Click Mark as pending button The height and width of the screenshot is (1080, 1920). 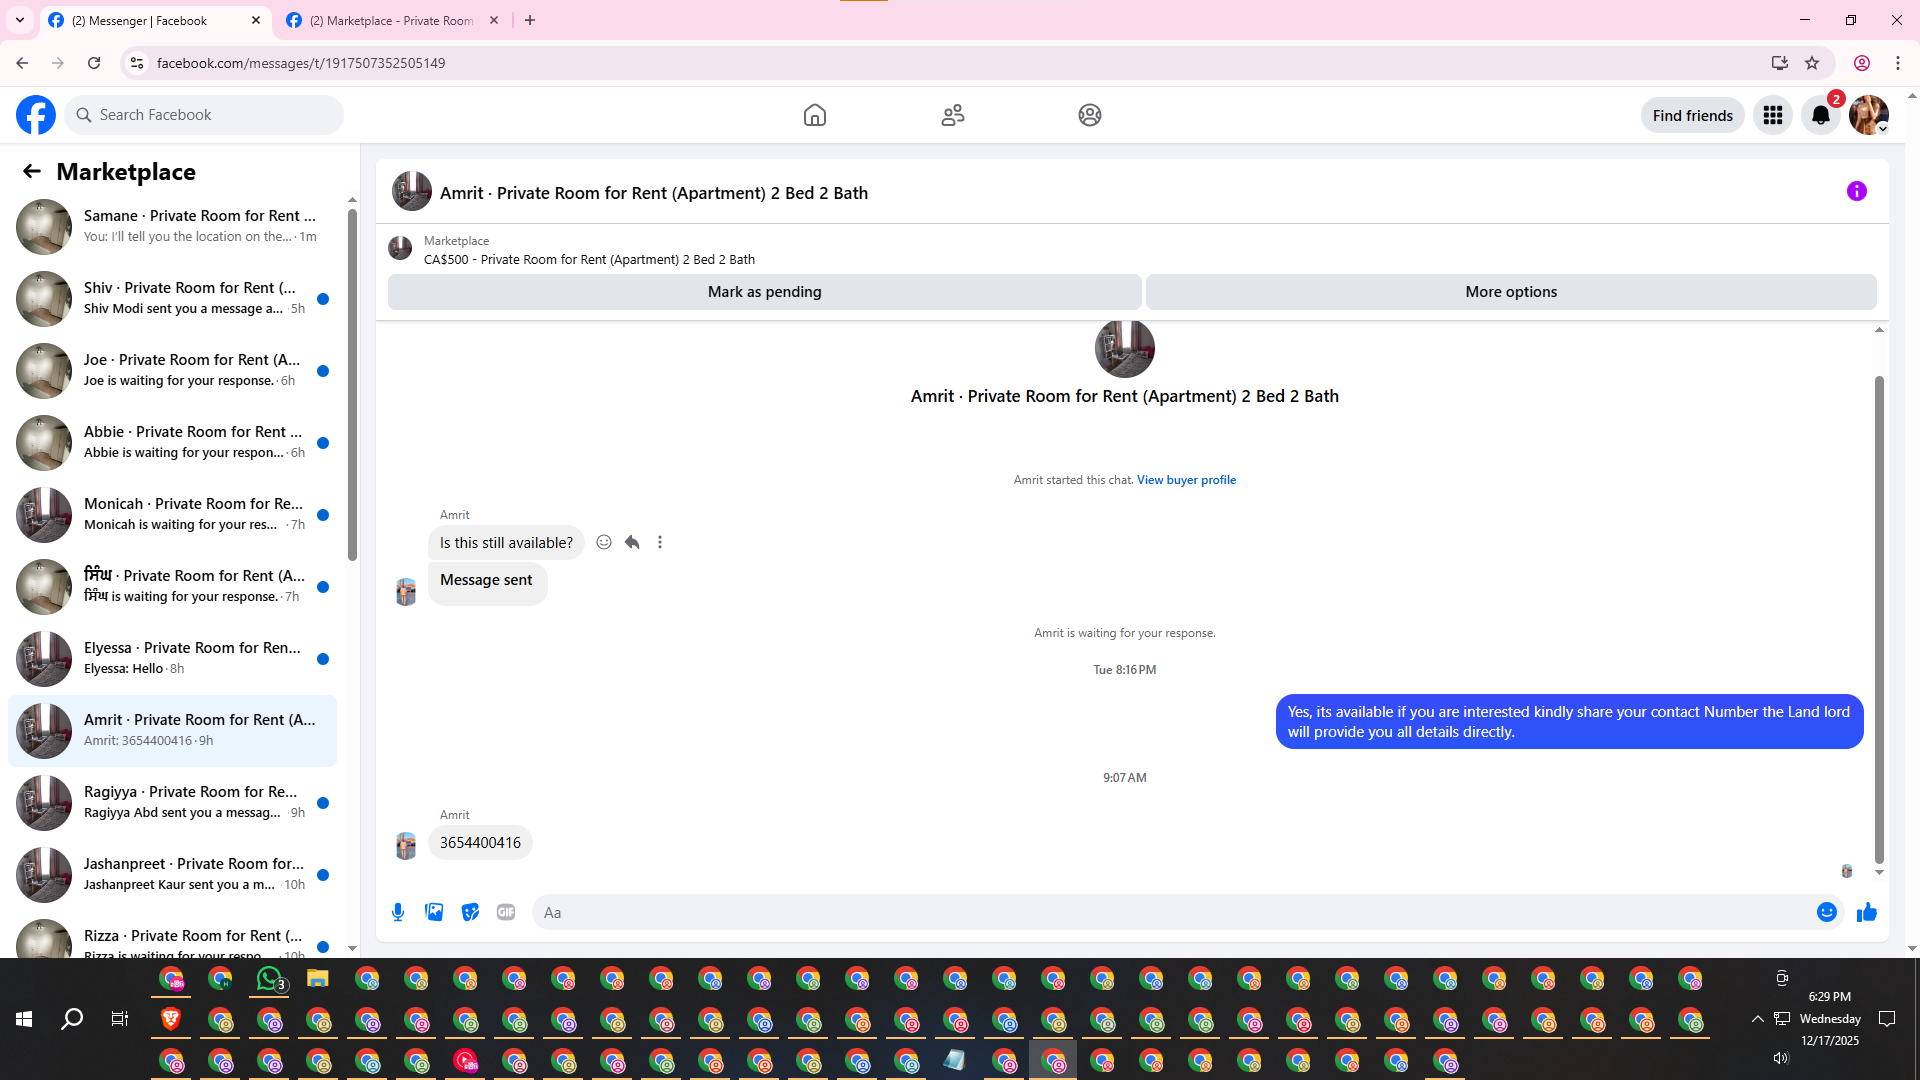(764, 292)
